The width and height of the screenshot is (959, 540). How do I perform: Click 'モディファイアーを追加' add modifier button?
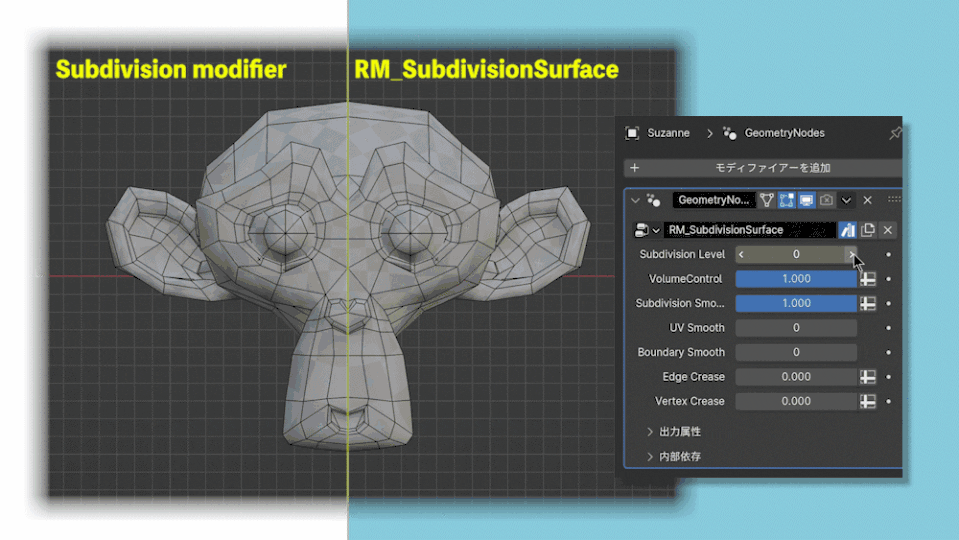[763, 168]
